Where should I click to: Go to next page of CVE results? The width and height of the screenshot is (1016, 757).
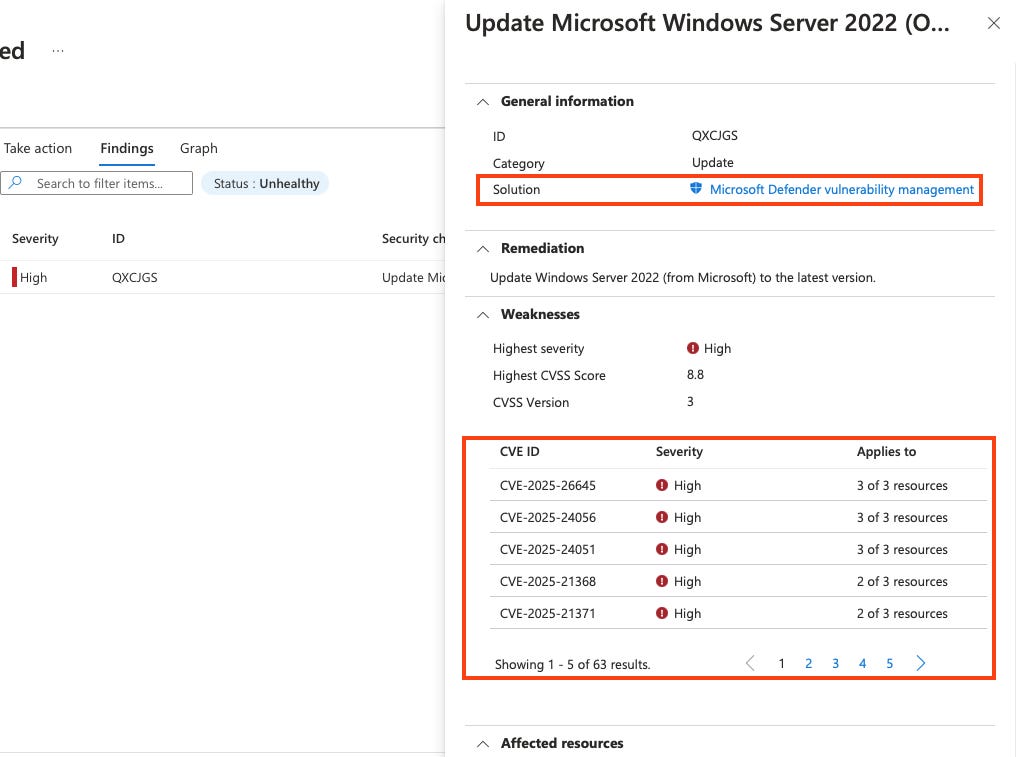pos(921,663)
